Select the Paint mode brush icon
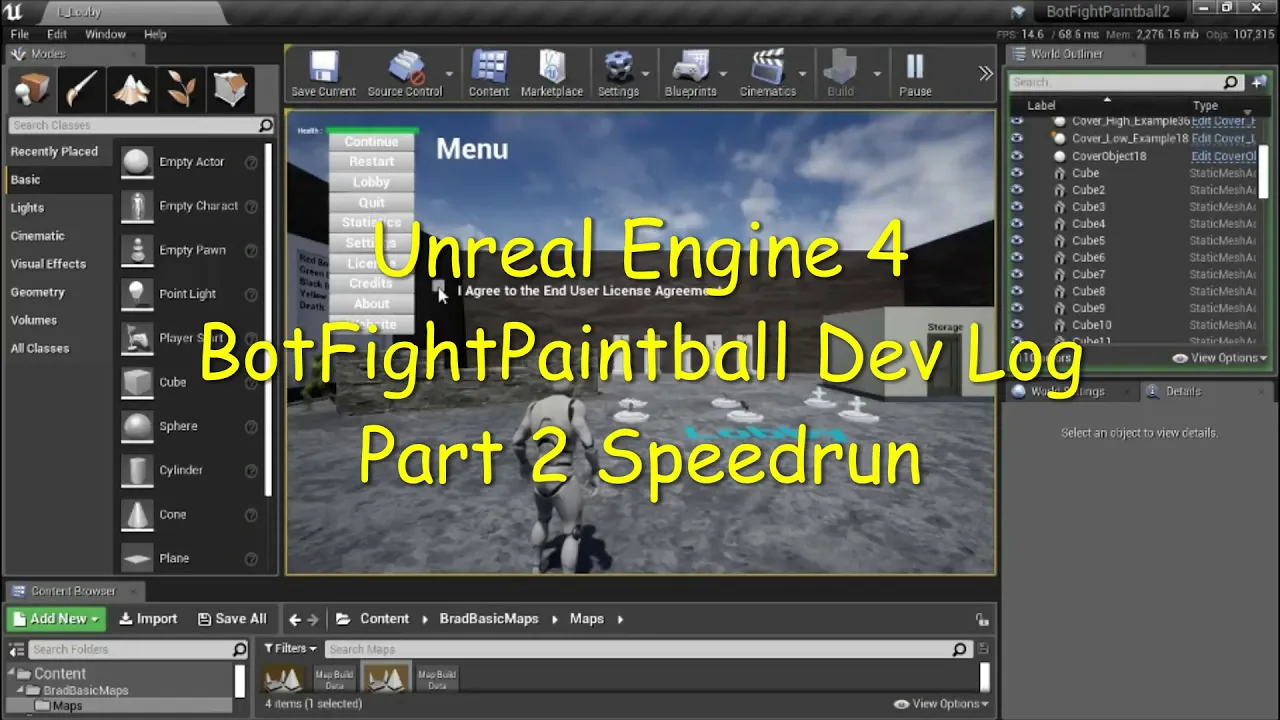The height and width of the screenshot is (720, 1280). 80,90
